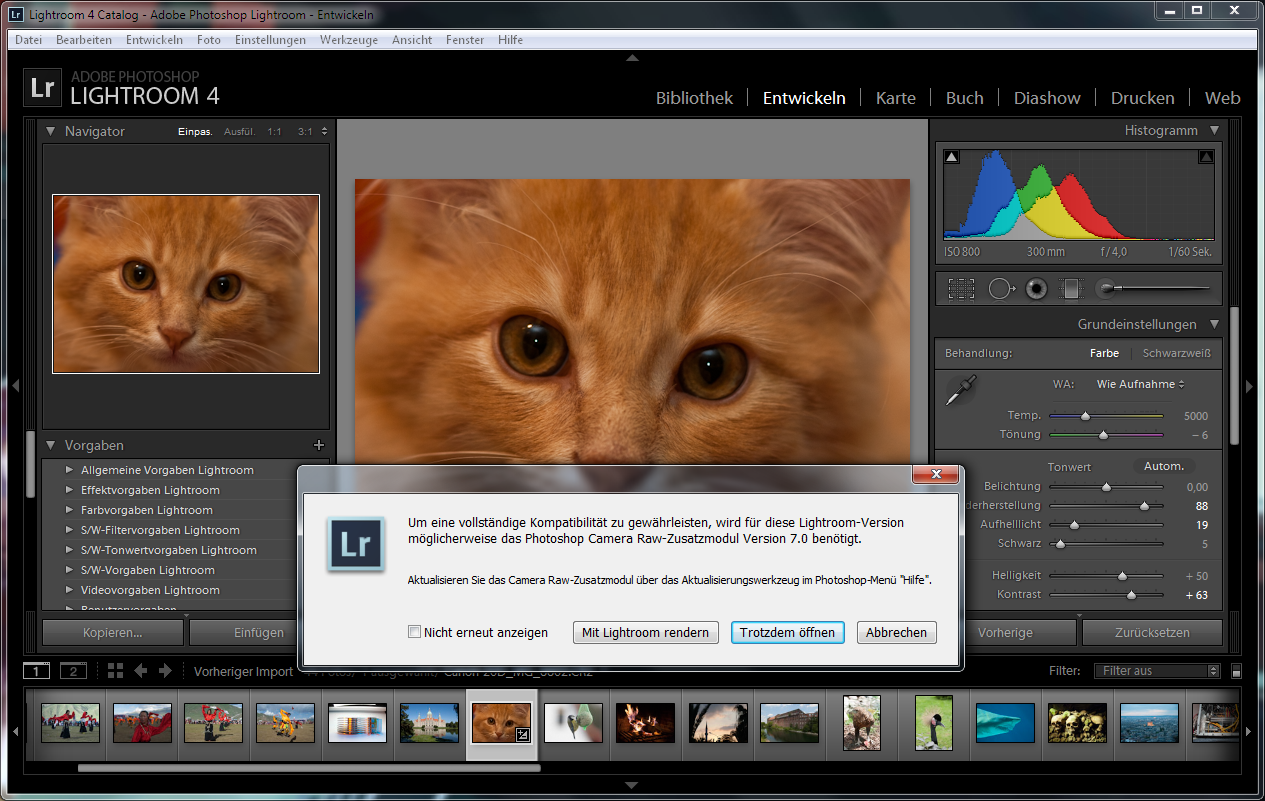The height and width of the screenshot is (801, 1265).
Task: Click the Temp. slider handle
Action: click(x=1085, y=416)
